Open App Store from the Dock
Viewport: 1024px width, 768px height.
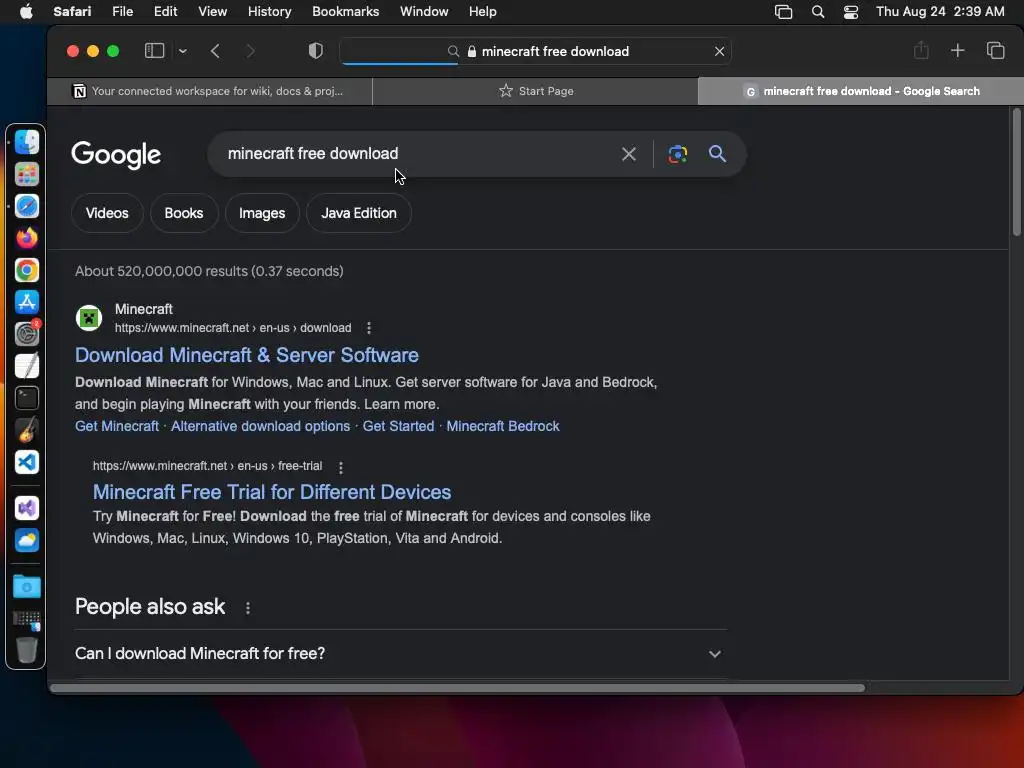tap(27, 302)
